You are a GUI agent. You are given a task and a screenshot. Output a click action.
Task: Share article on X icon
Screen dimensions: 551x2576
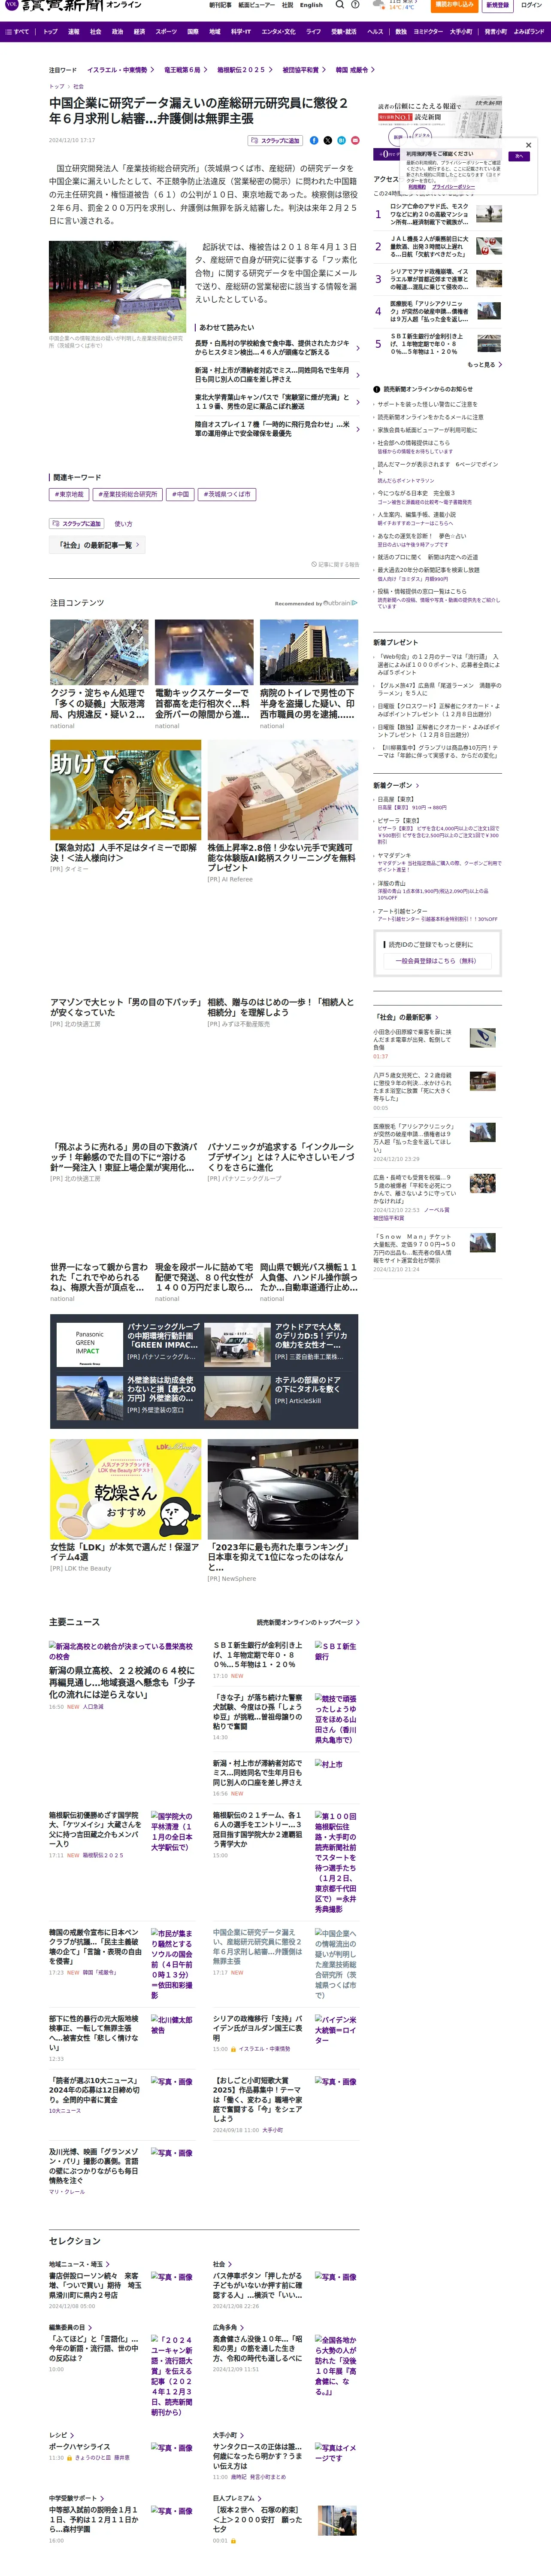click(327, 141)
